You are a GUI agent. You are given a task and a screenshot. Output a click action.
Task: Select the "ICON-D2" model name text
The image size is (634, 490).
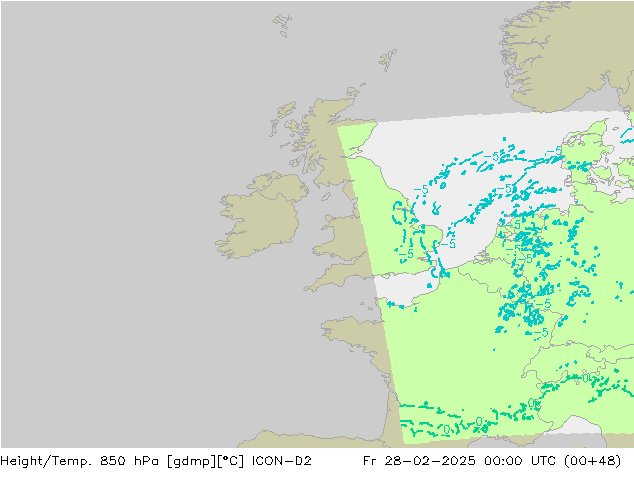pos(281,461)
